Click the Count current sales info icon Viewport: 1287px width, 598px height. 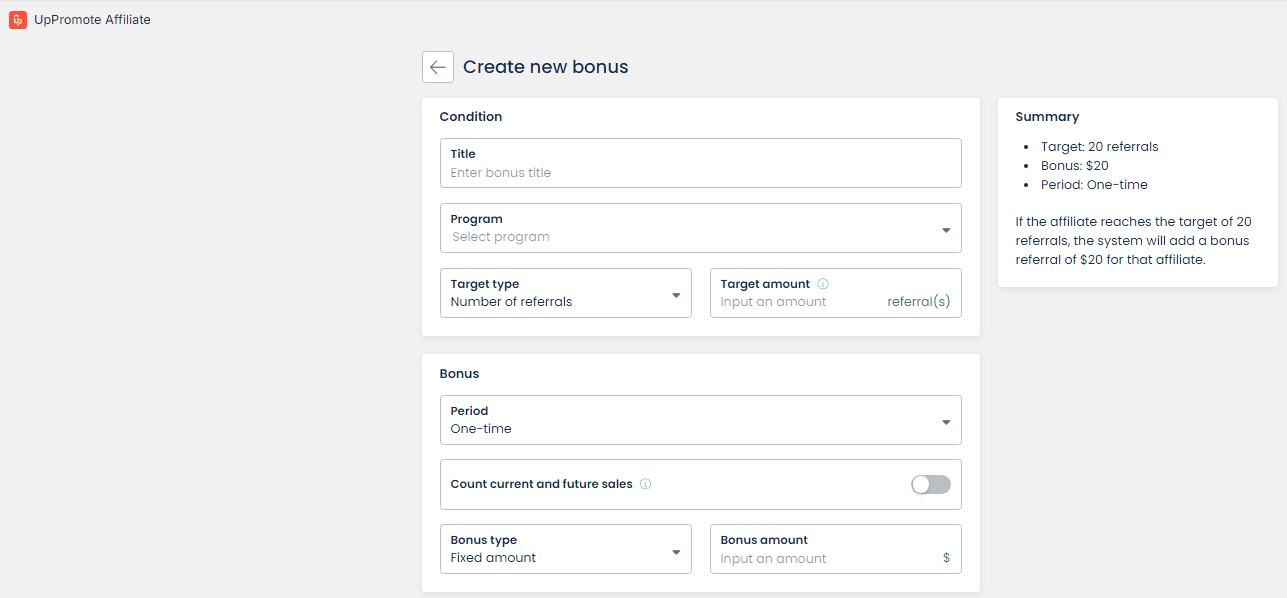645,484
